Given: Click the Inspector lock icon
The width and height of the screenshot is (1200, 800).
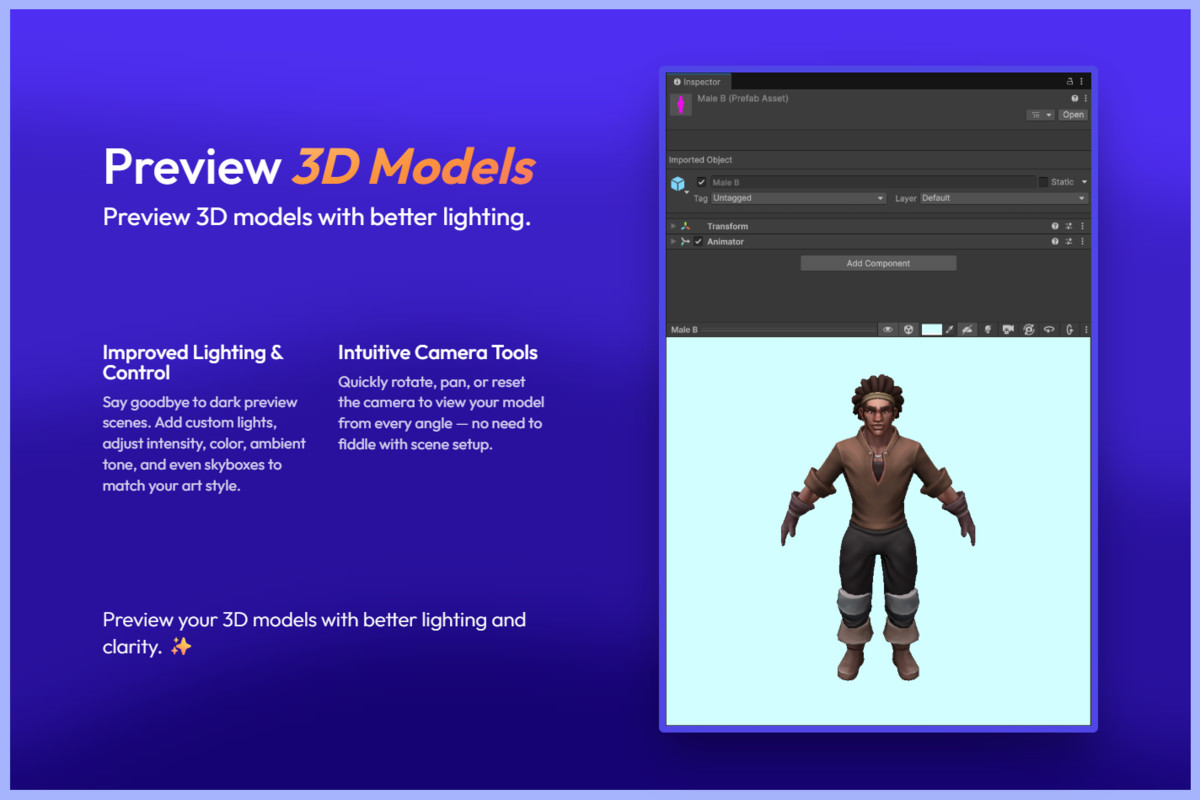Looking at the screenshot, I should (x=1070, y=82).
